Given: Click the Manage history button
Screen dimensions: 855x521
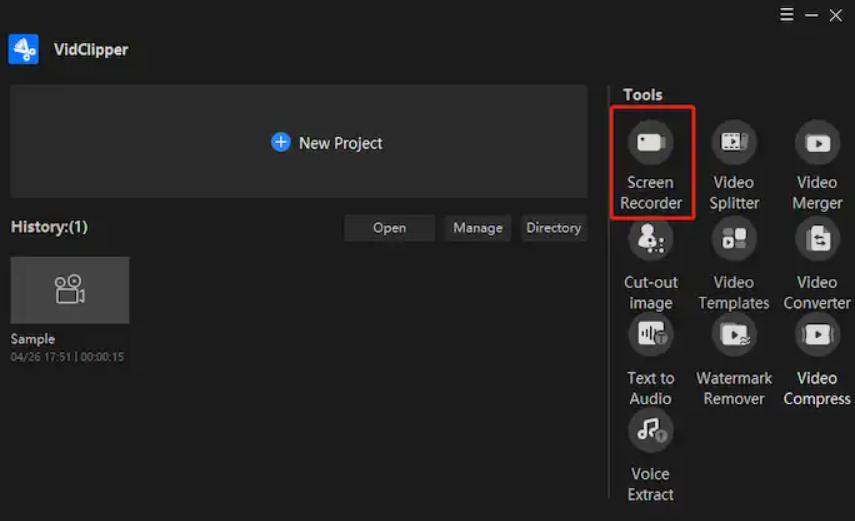Looking at the screenshot, I should pyautogui.click(x=477, y=228).
